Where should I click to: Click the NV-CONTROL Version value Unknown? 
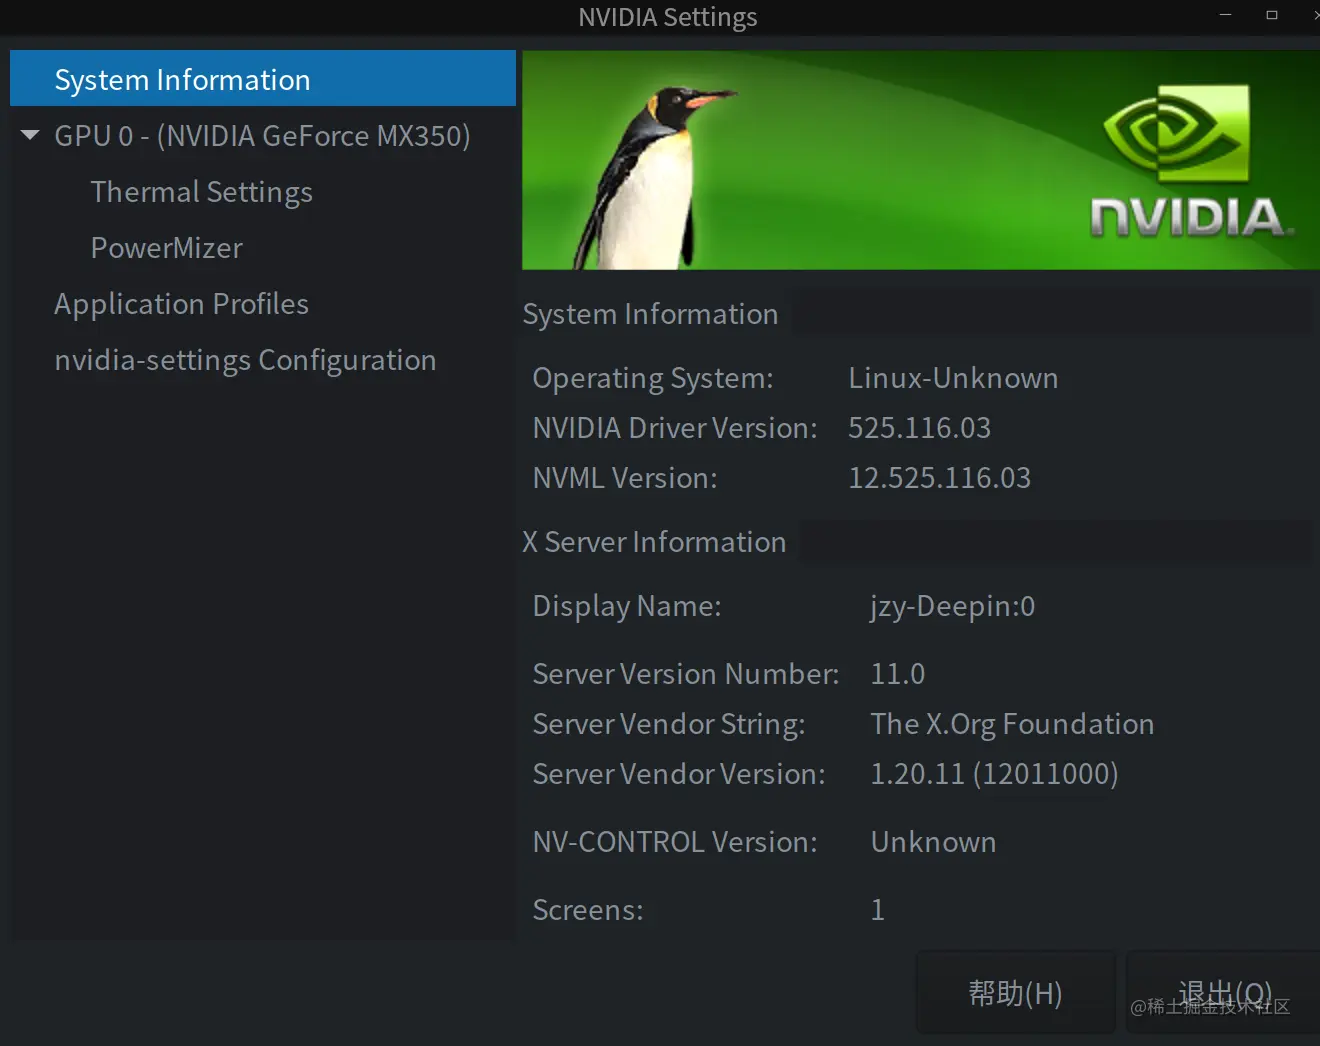click(x=933, y=842)
